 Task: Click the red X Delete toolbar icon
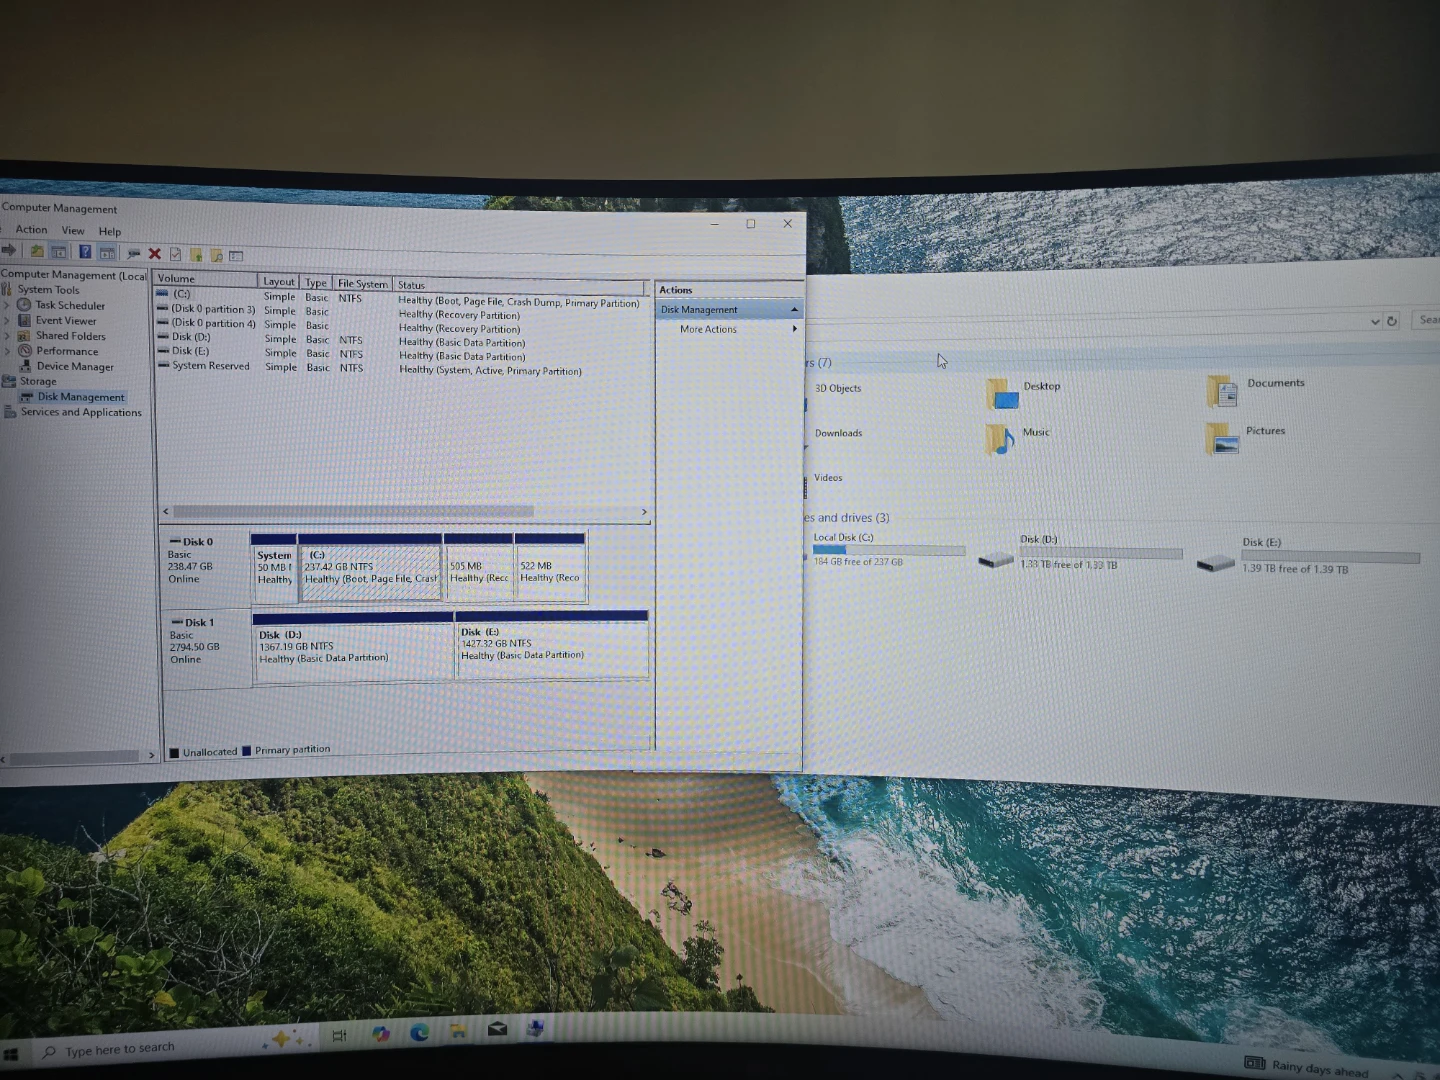click(155, 254)
